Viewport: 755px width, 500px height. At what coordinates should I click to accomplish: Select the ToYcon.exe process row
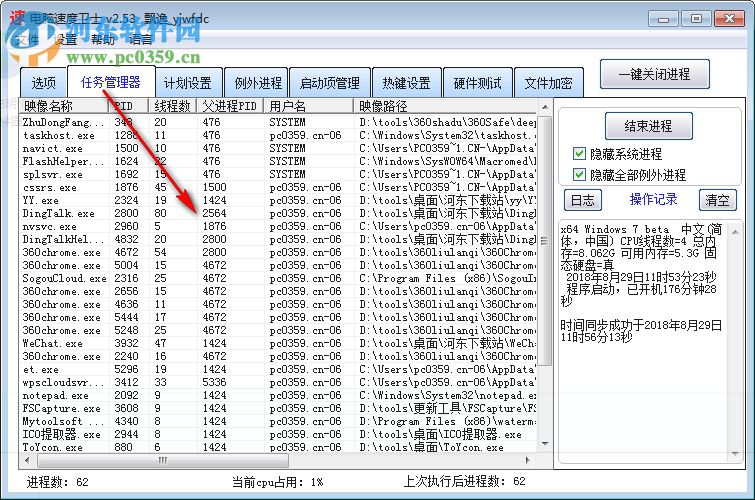(278, 447)
